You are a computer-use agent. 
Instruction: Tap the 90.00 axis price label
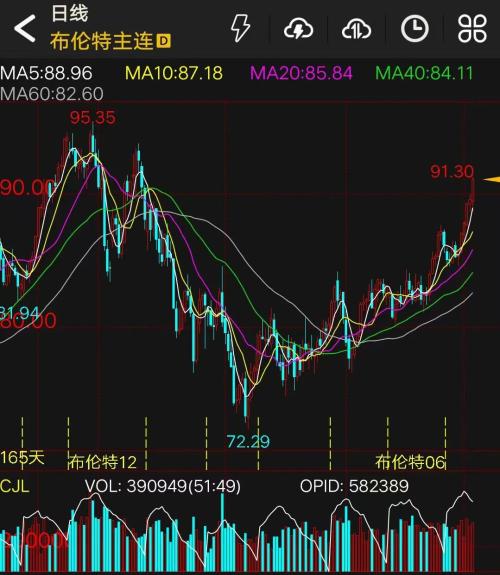(x=26, y=188)
